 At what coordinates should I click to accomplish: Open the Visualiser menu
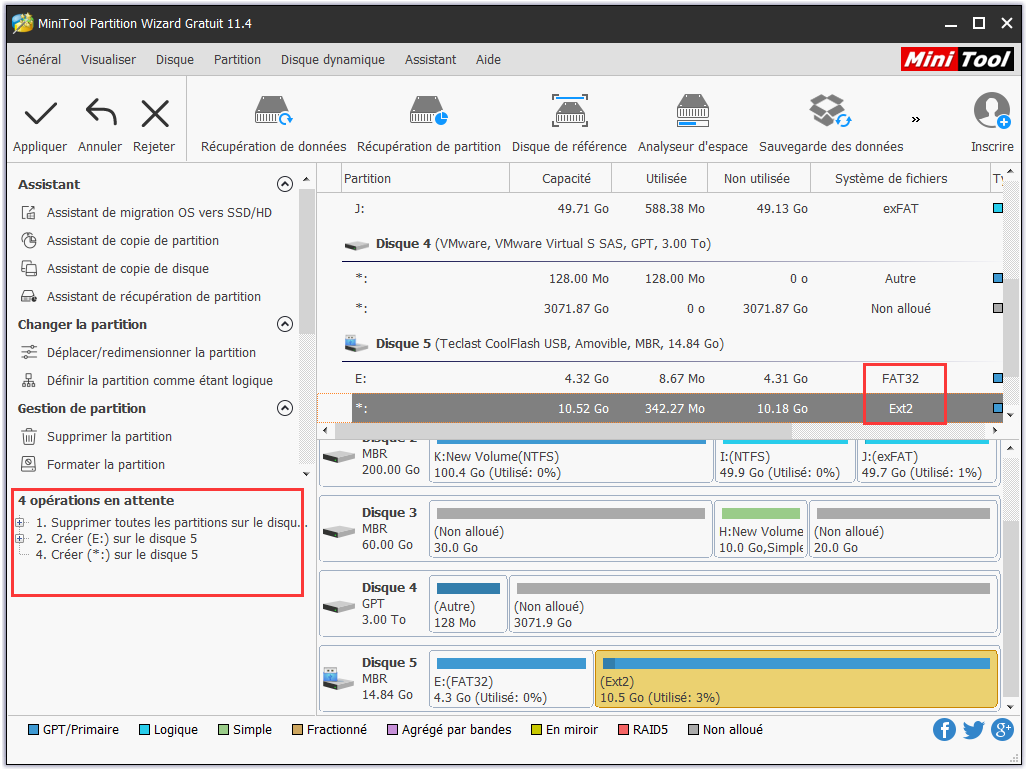click(109, 60)
